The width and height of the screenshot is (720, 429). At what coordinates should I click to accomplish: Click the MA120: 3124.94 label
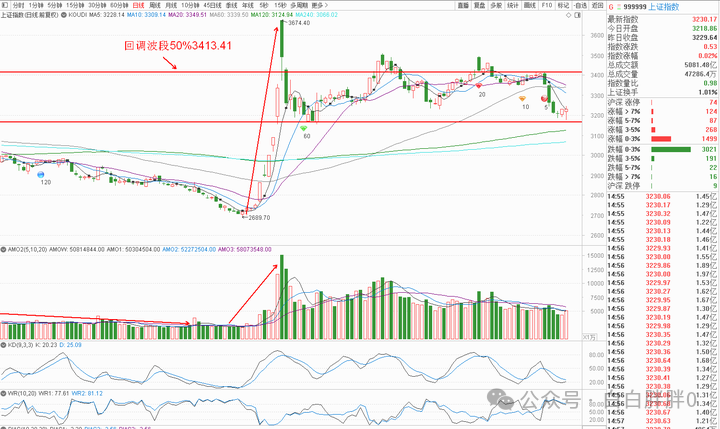271,15
